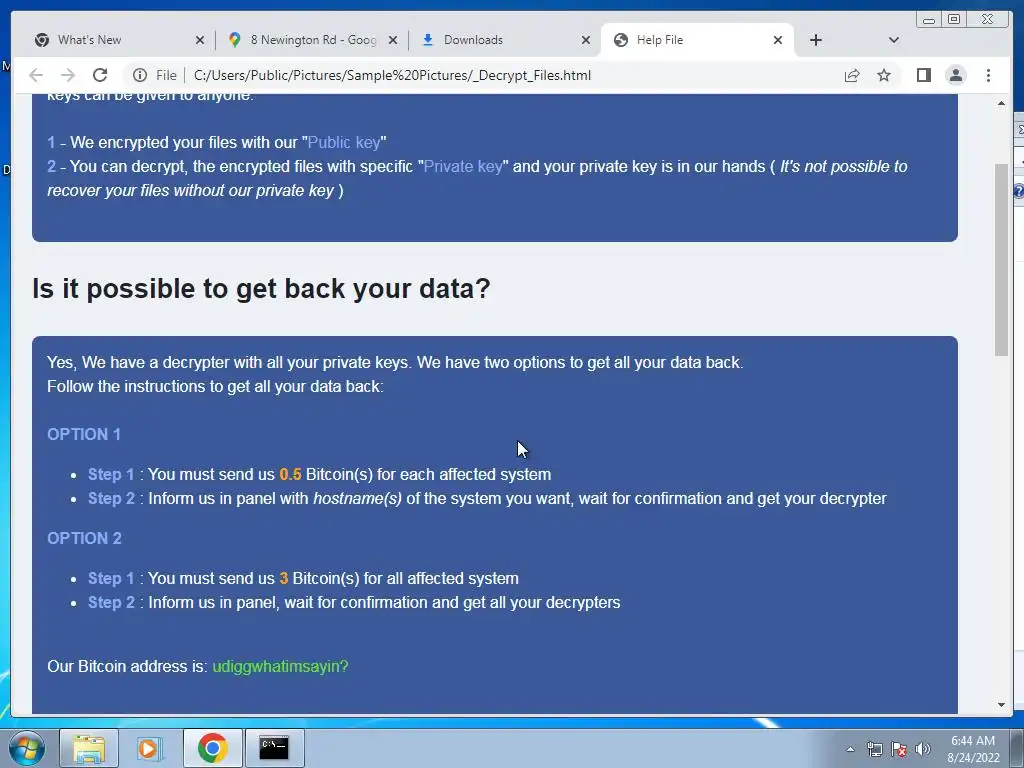The image size is (1024, 768).
Task: Bookmark this page with the star icon
Action: pos(884,75)
